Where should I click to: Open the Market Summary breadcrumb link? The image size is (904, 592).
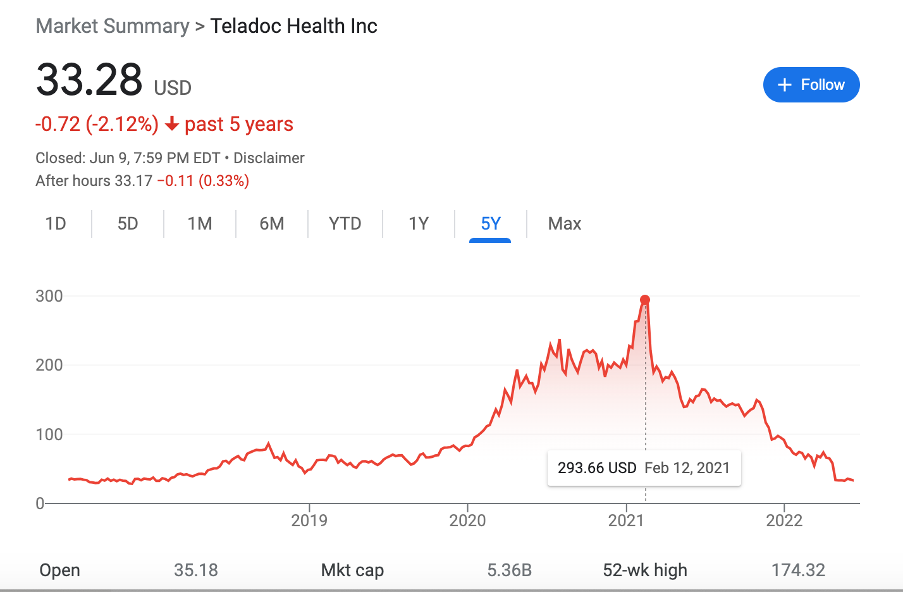pyautogui.click(x=112, y=26)
